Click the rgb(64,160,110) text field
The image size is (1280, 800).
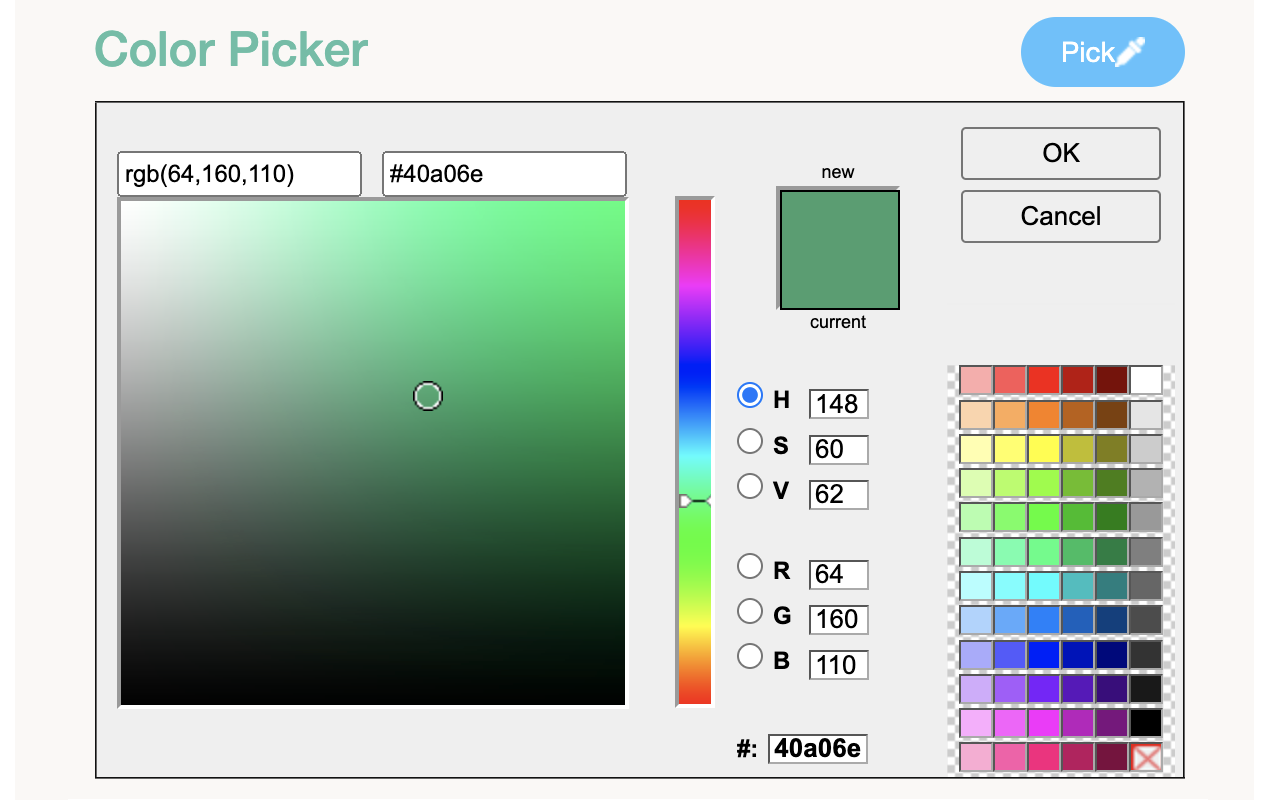pyautogui.click(x=239, y=174)
